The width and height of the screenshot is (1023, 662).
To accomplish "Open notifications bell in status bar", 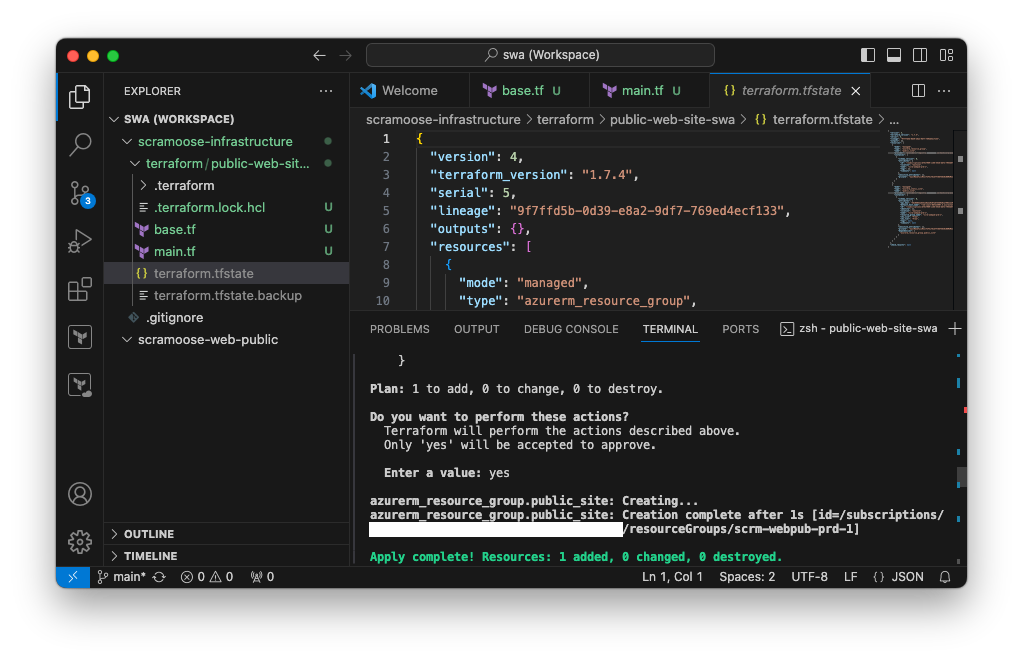I will pos(945,577).
